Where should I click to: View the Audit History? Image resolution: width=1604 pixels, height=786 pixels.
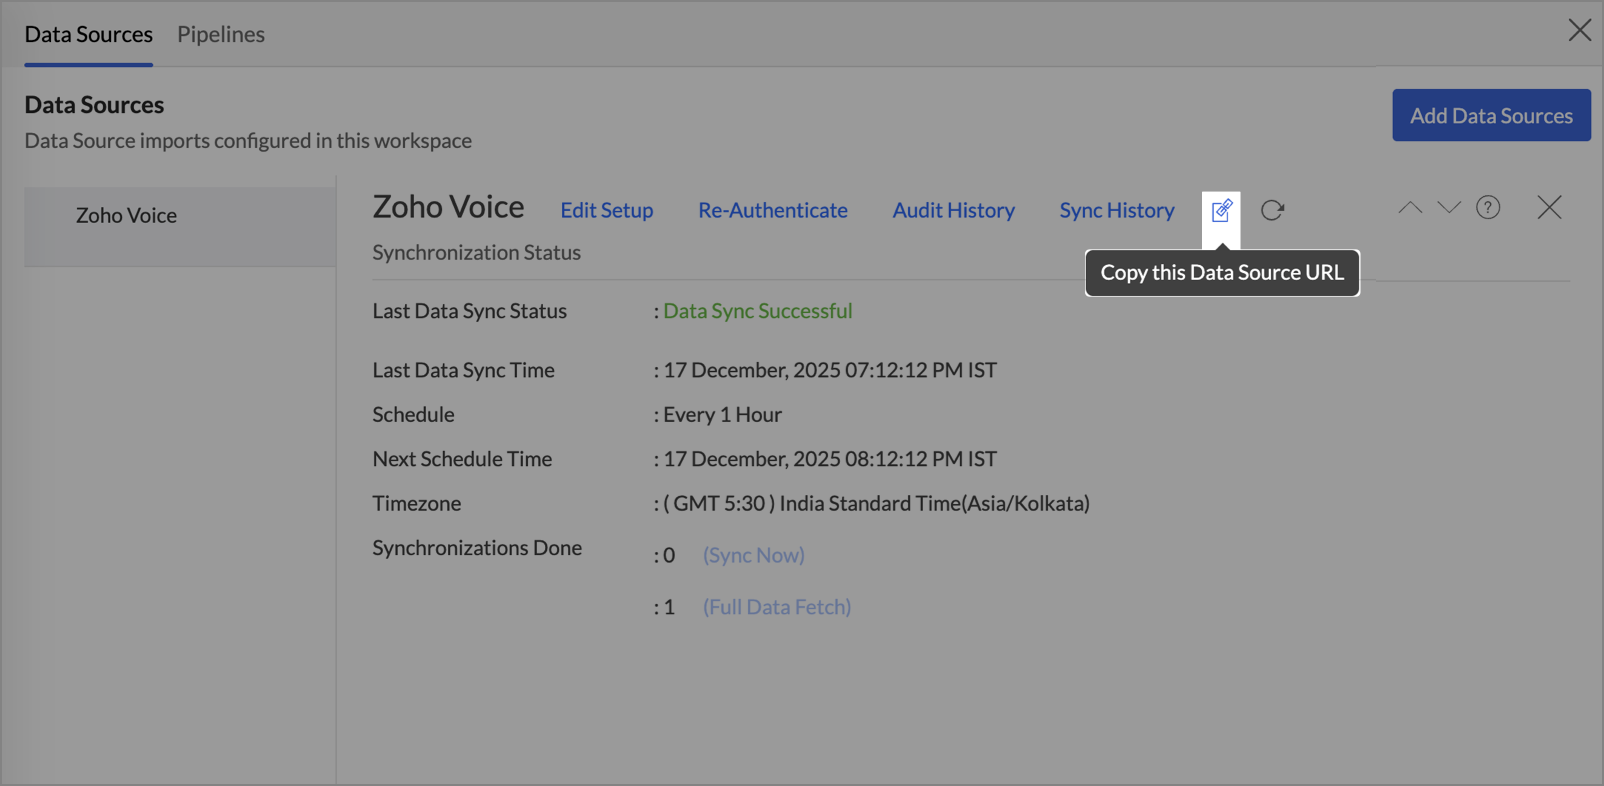coord(953,210)
